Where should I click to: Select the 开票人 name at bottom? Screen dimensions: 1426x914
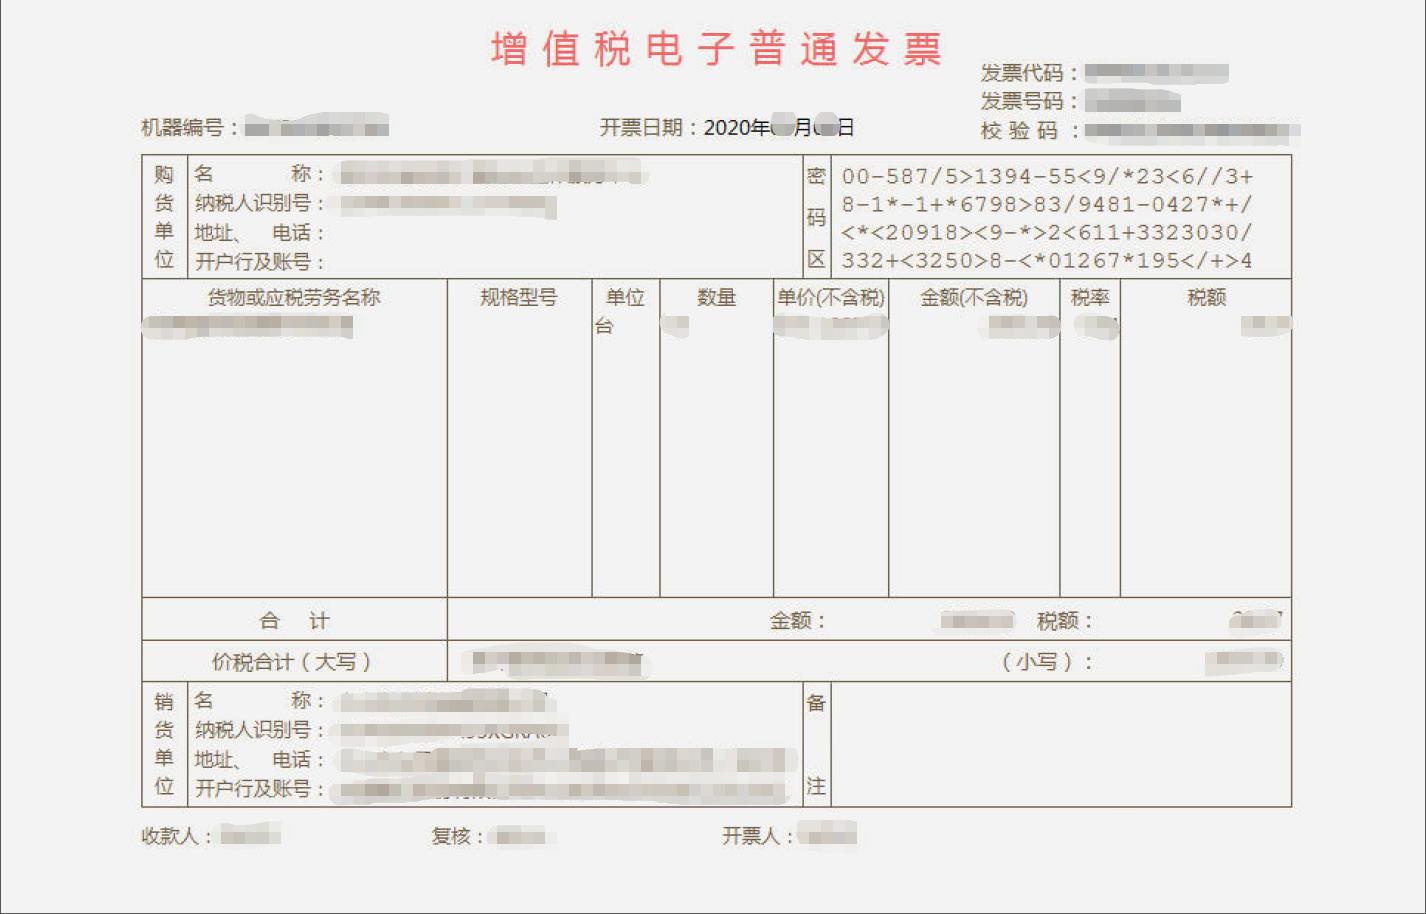pos(830,836)
